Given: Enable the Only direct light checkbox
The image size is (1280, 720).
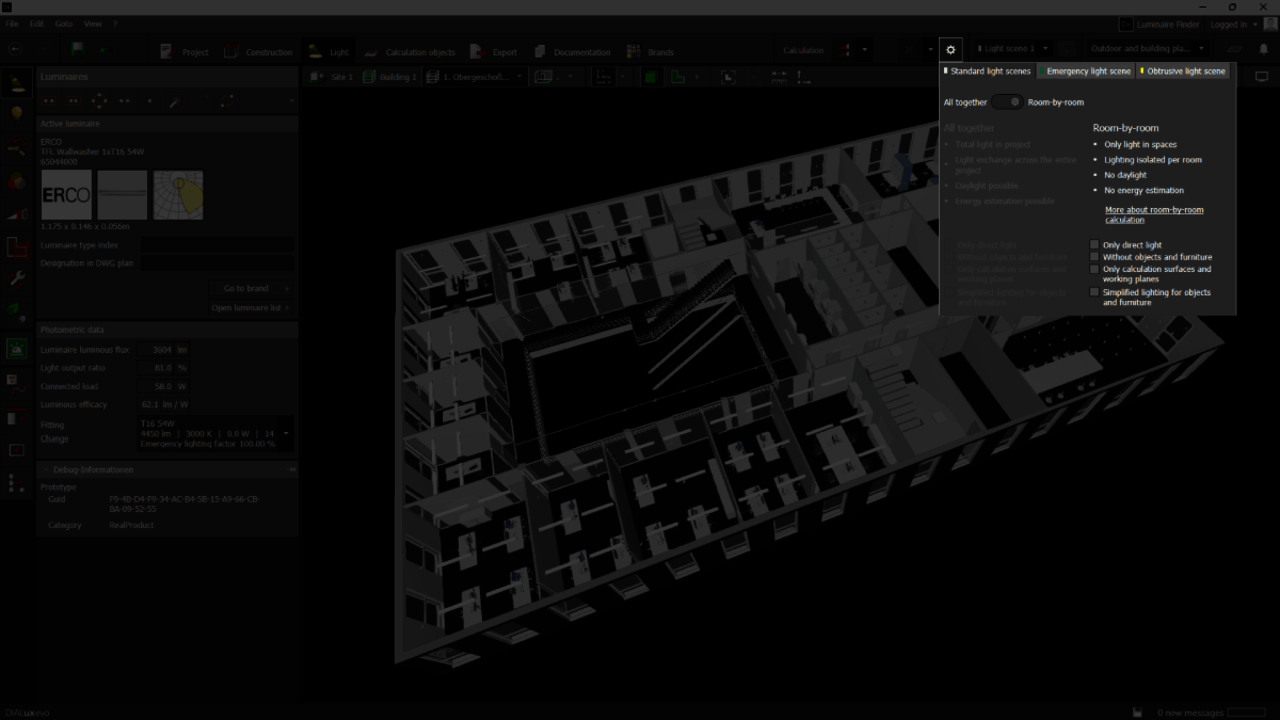Looking at the screenshot, I should click(1095, 245).
